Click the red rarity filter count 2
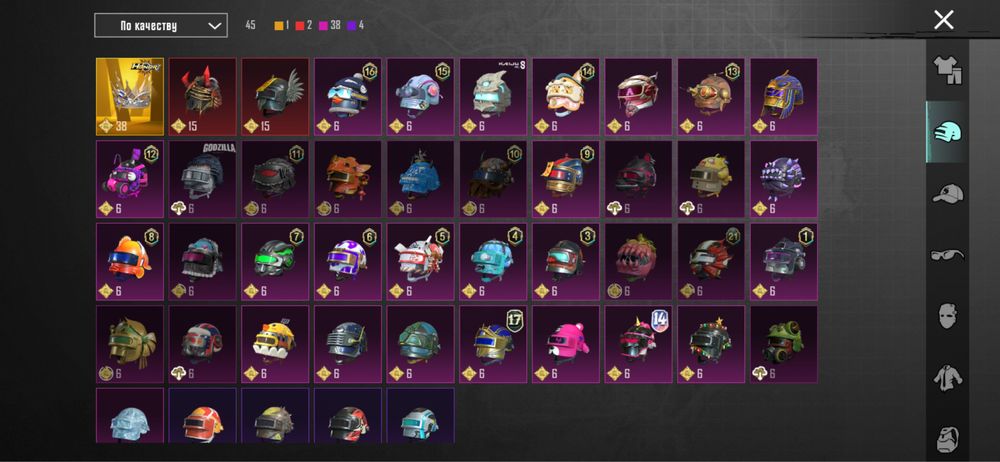The image size is (1000, 462). point(308,26)
